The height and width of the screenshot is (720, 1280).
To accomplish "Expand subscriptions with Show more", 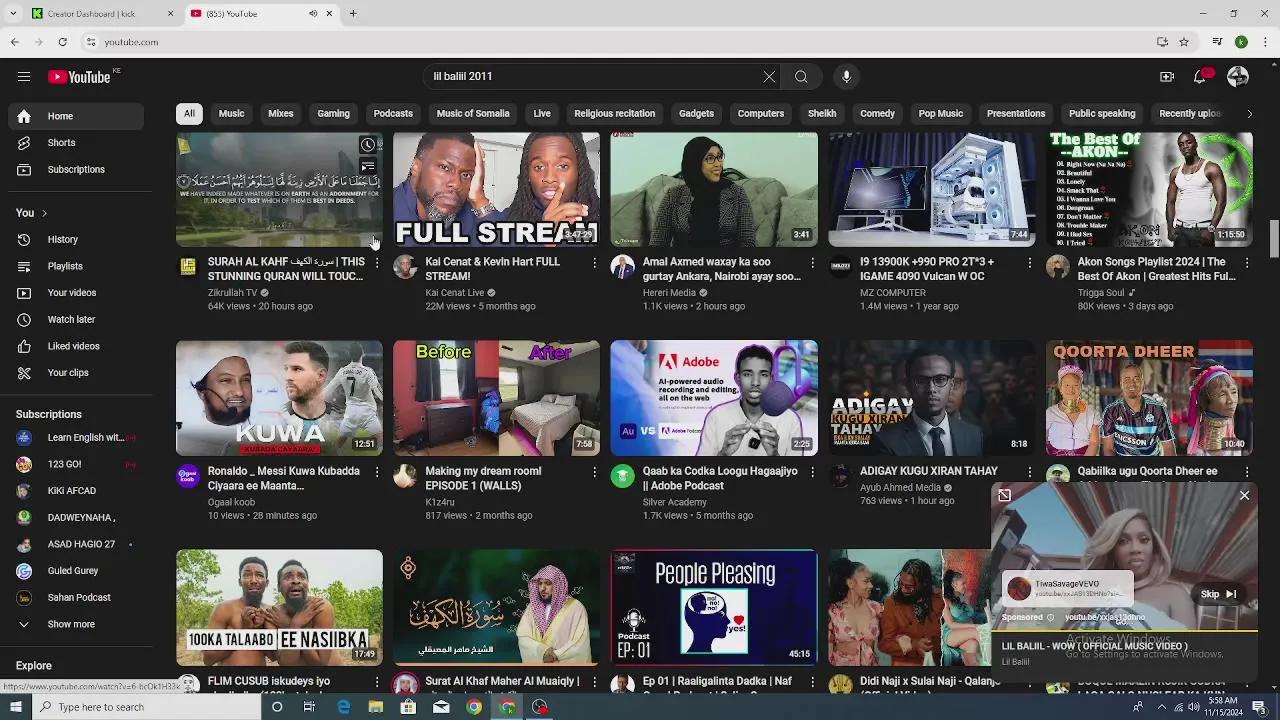I will point(76,624).
